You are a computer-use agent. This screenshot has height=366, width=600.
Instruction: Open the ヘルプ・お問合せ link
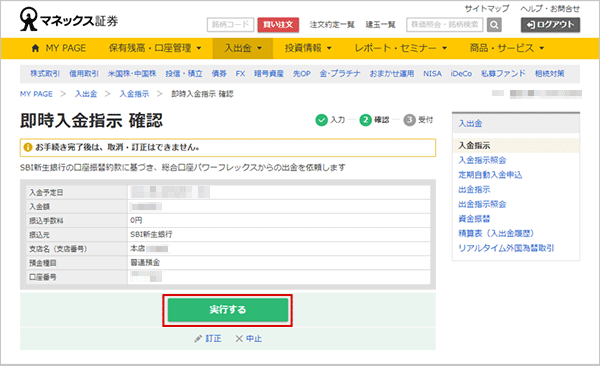550,8
